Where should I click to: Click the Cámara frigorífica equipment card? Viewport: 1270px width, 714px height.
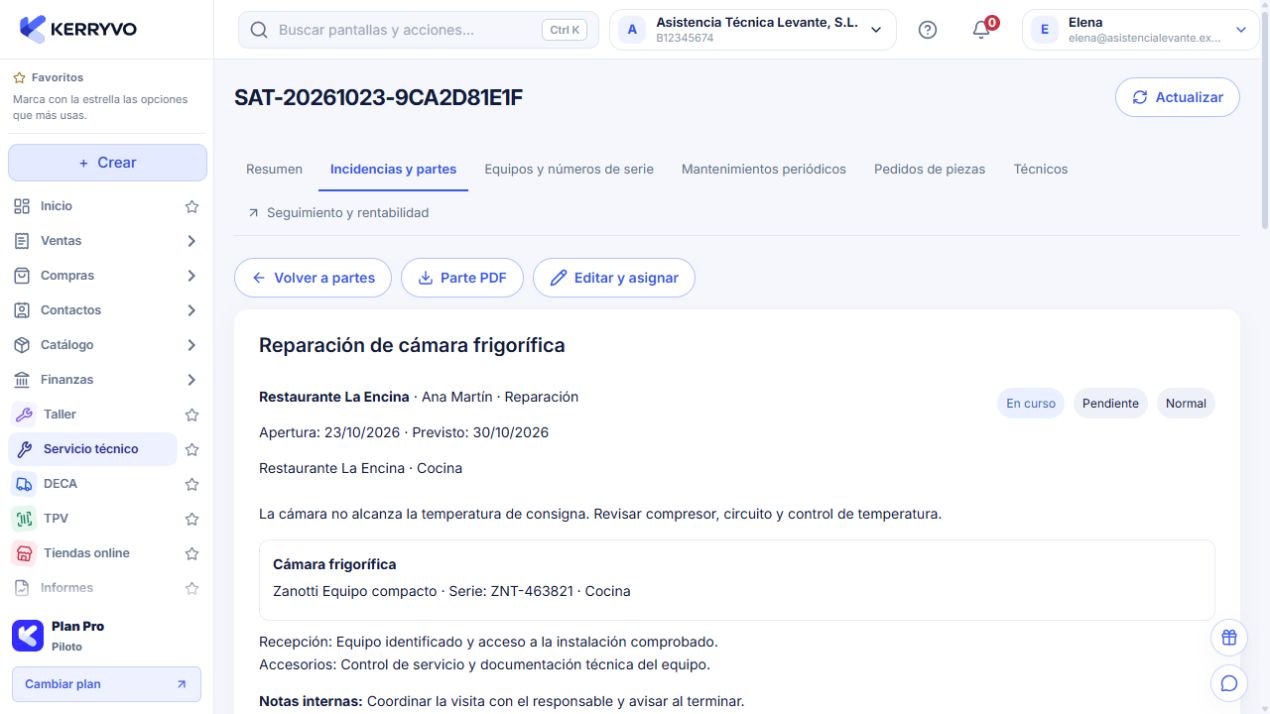[x=737, y=580]
